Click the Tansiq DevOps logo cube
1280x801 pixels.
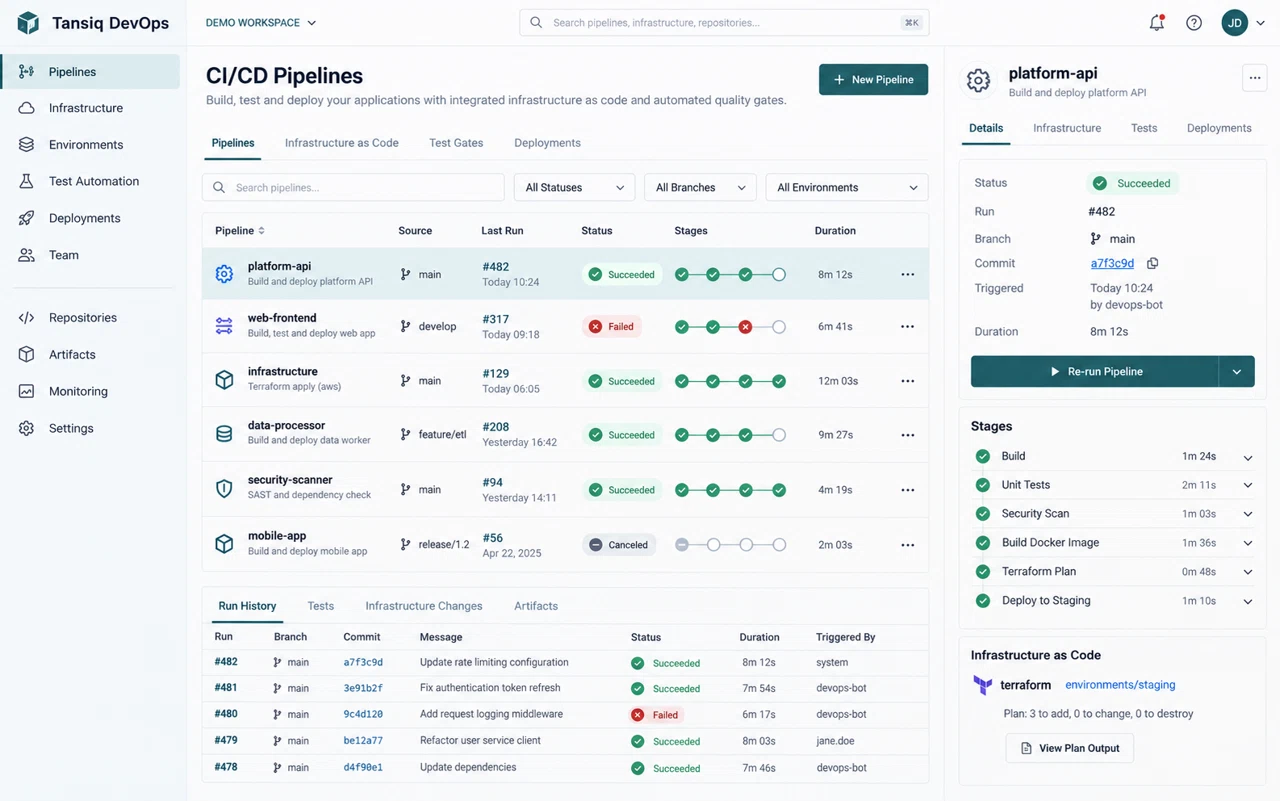point(28,22)
